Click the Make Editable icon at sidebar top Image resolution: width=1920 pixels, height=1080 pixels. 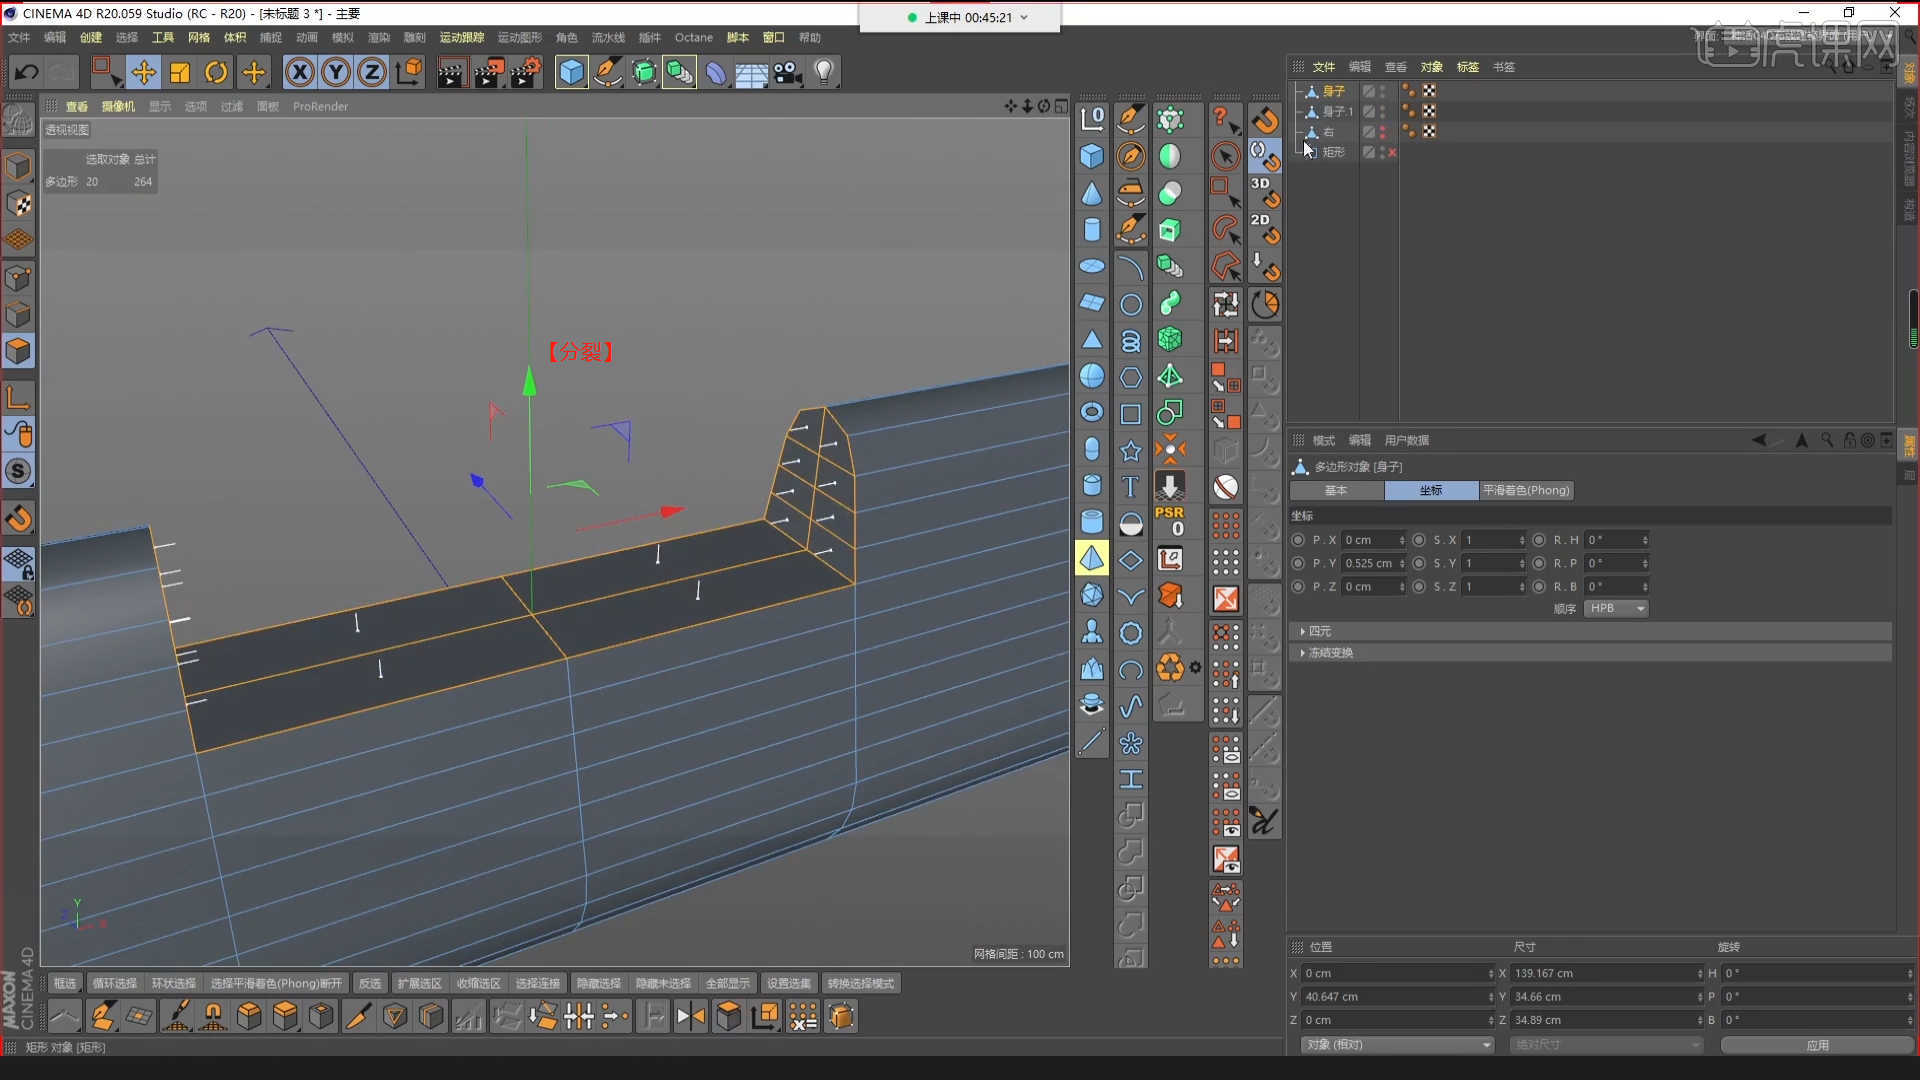tap(18, 120)
